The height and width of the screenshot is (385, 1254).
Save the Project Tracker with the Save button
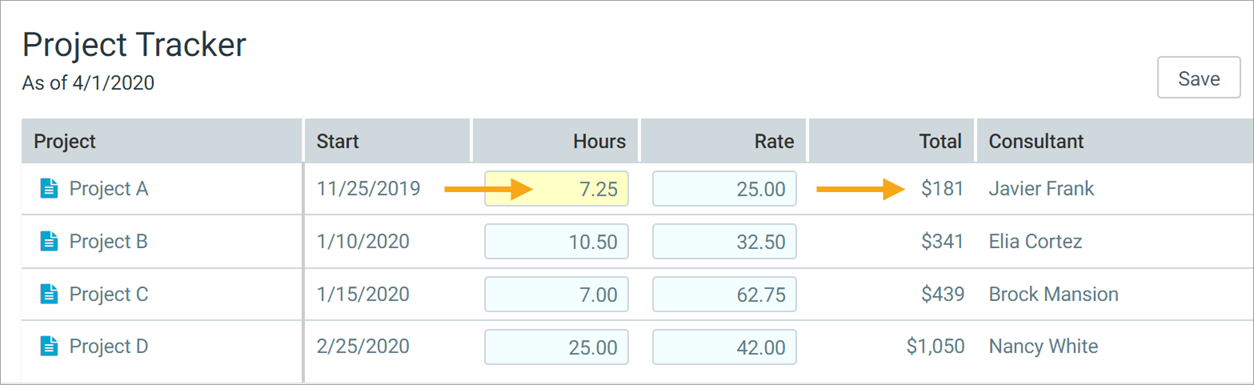[x=1199, y=78]
